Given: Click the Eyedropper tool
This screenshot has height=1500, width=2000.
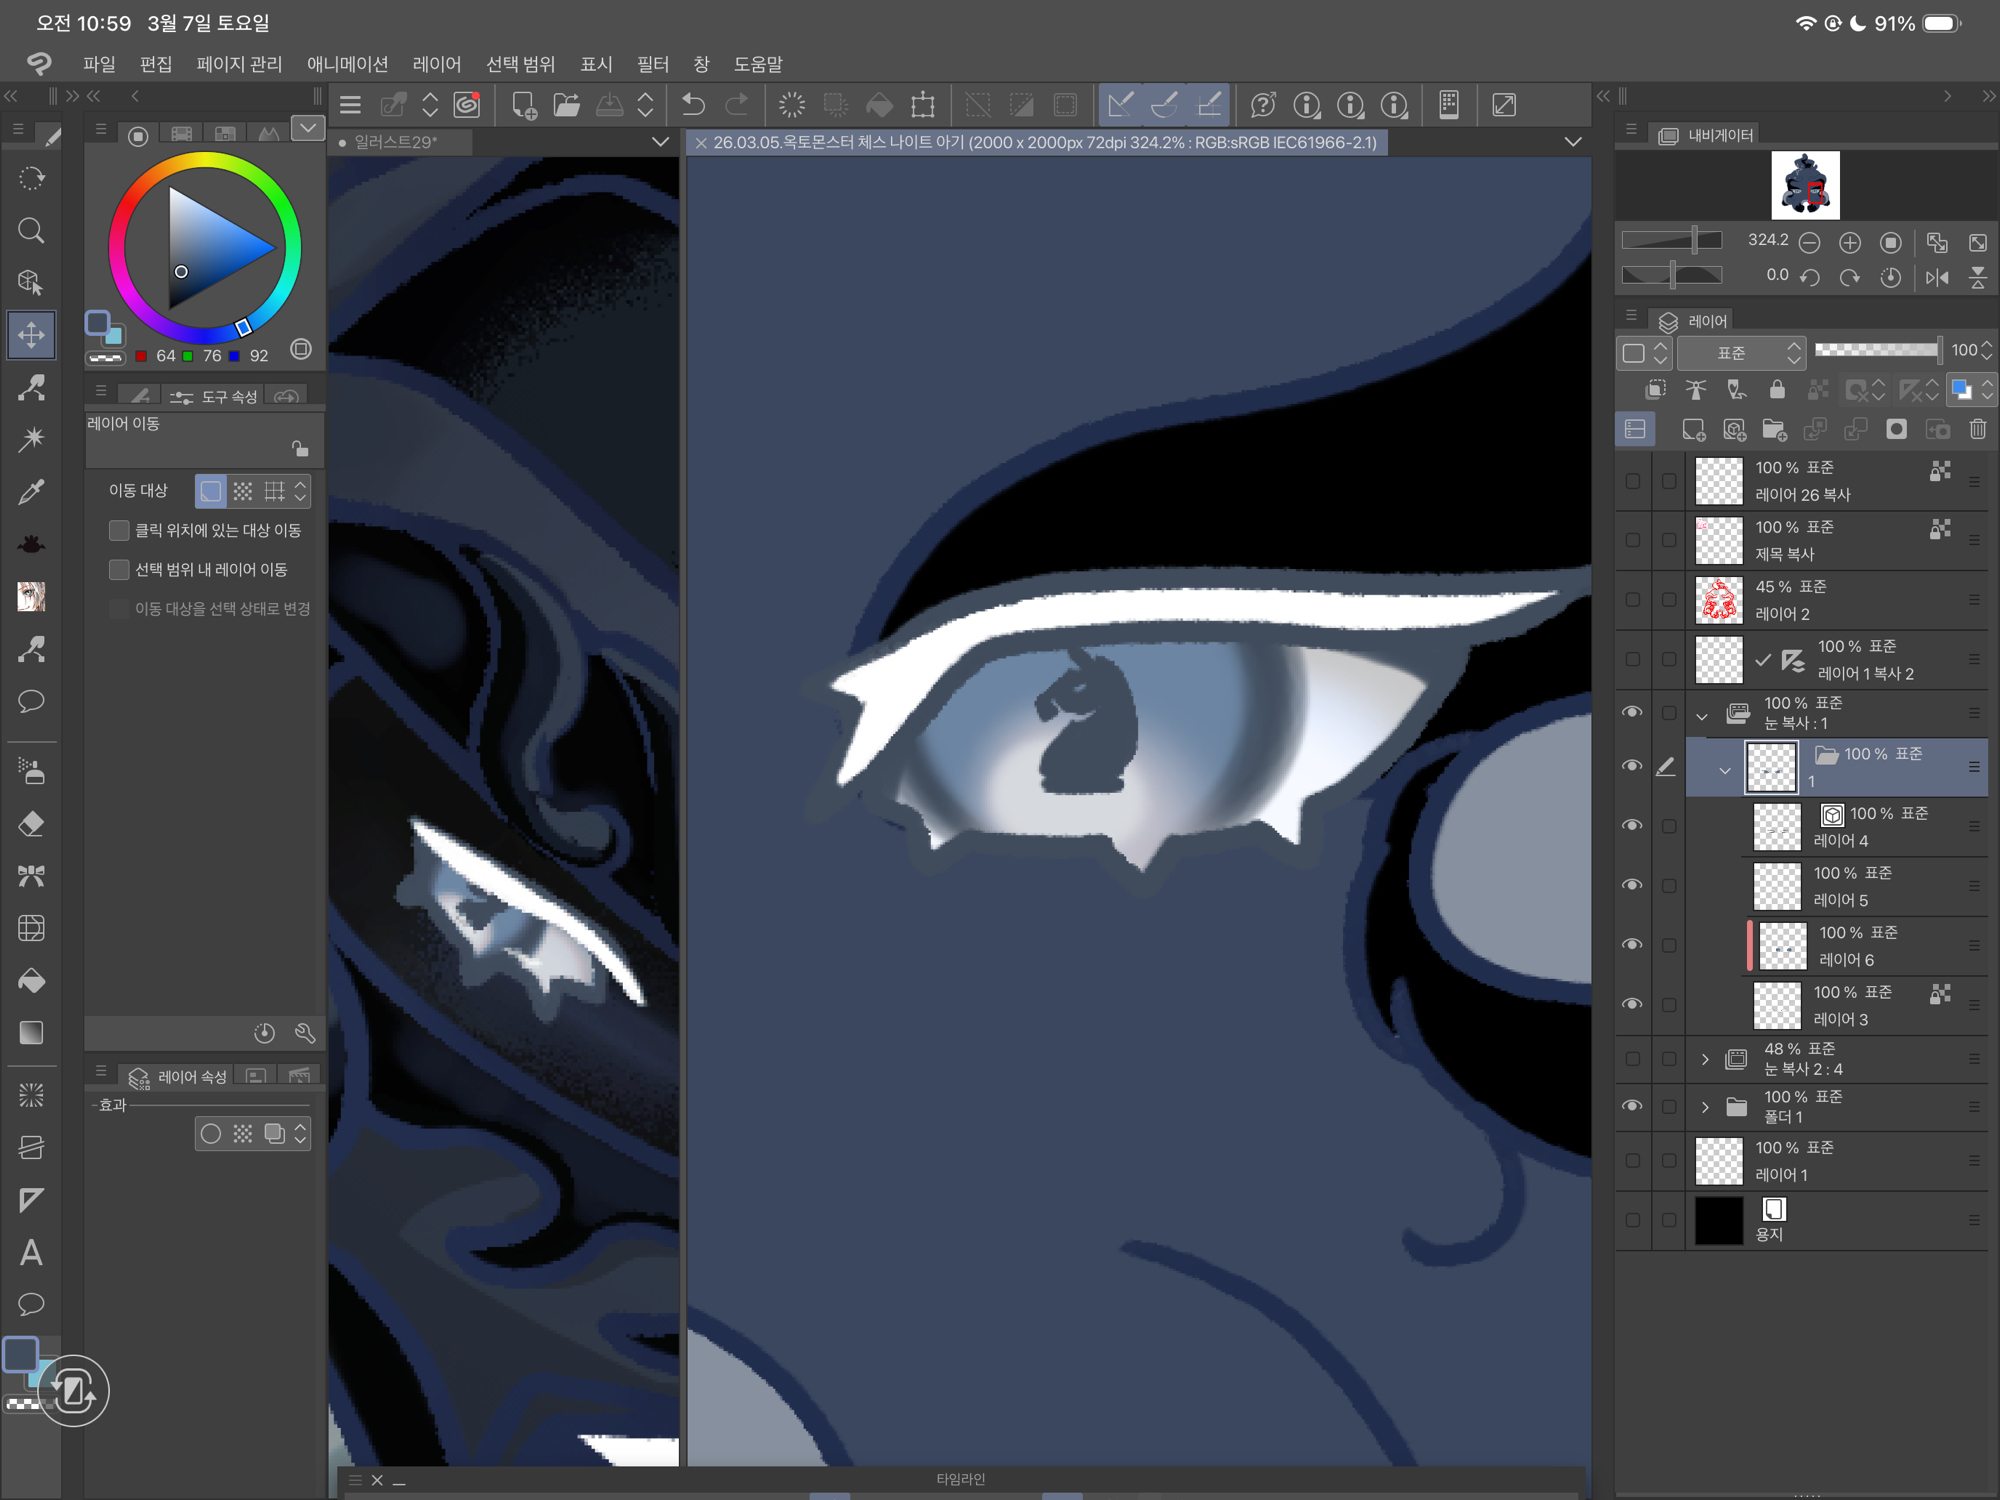Looking at the screenshot, I should pyautogui.click(x=31, y=492).
